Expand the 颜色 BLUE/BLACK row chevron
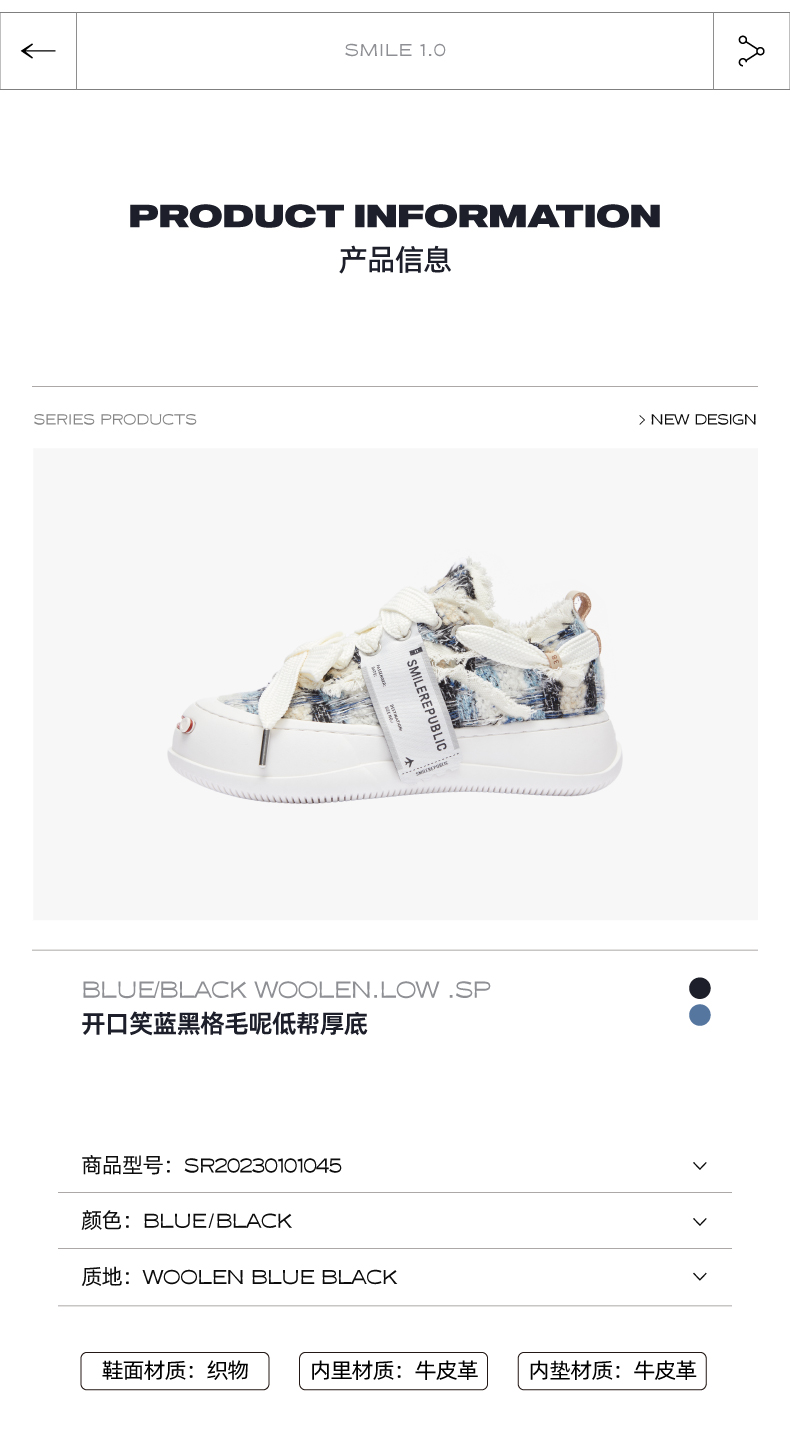Image resolution: width=790 pixels, height=1435 pixels. pos(700,1222)
